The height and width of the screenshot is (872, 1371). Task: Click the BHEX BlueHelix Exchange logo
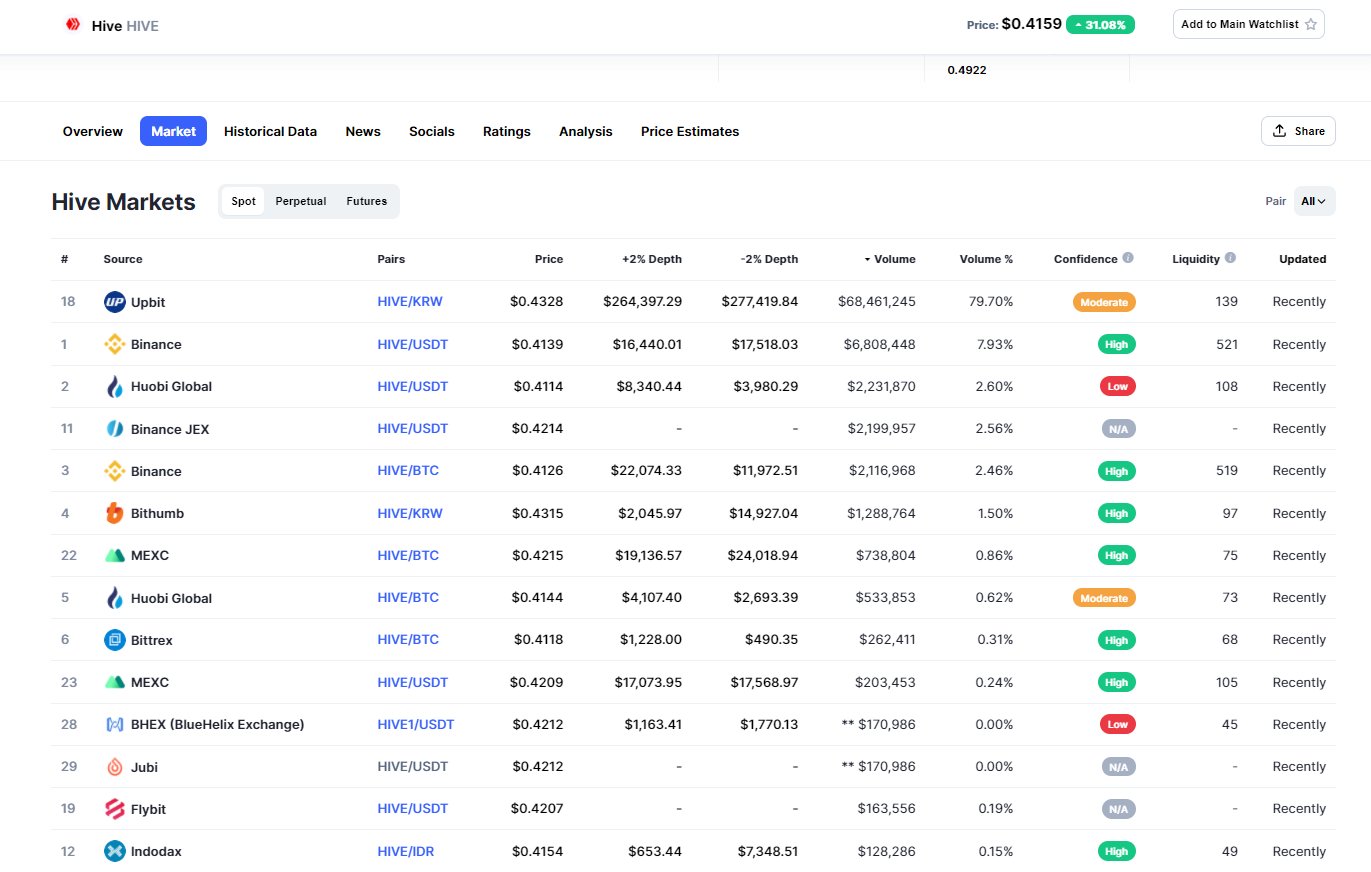click(115, 724)
